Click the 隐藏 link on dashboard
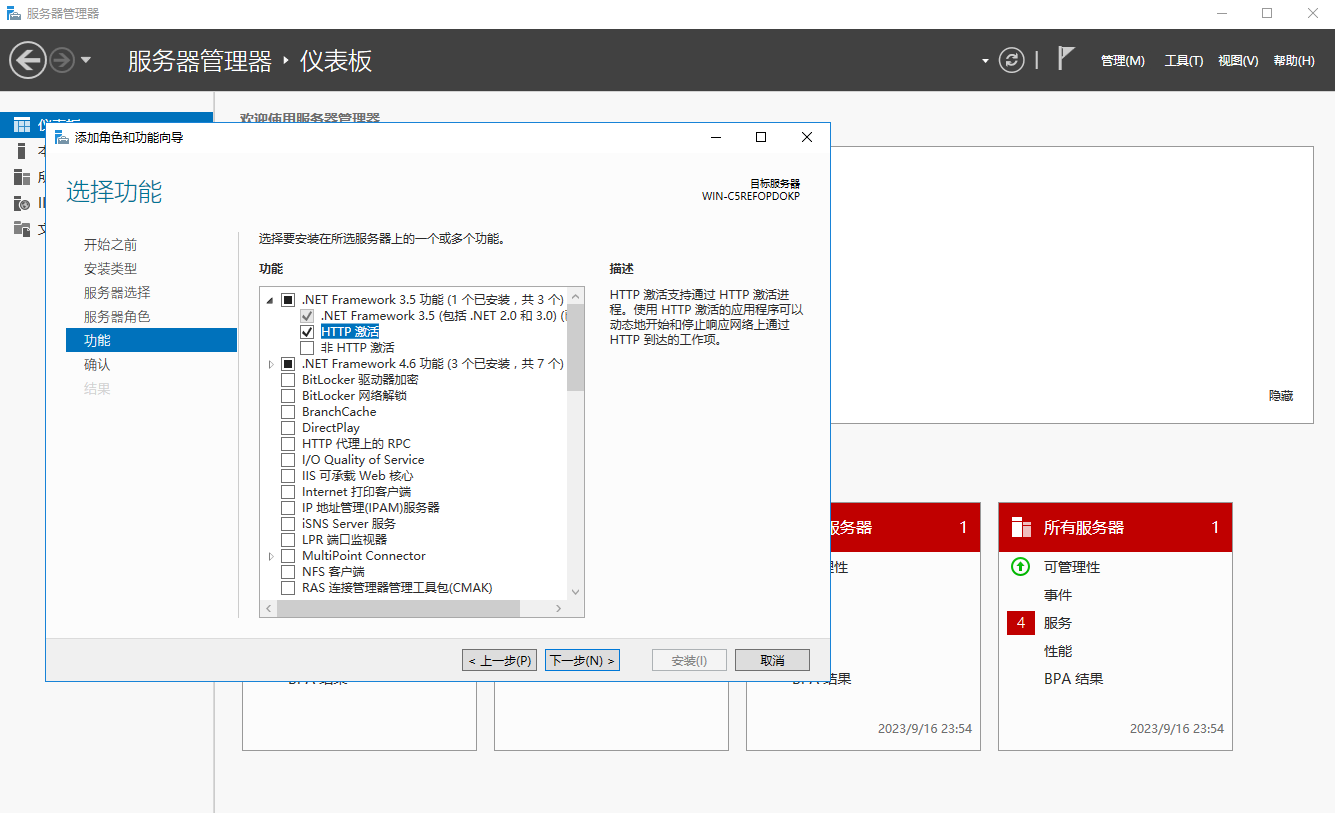Image resolution: width=1335 pixels, height=813 pixels. [x=1281, y=396]
